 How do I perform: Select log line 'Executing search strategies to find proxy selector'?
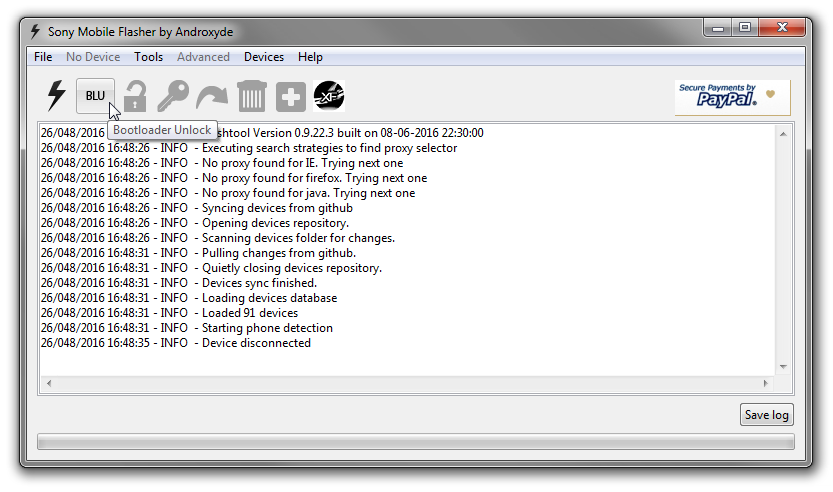(249, 148)
